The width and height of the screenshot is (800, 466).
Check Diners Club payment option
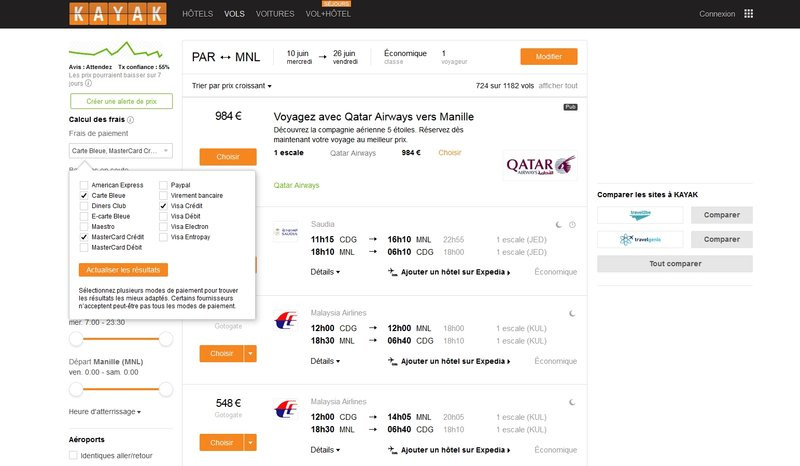pos(84,206)
